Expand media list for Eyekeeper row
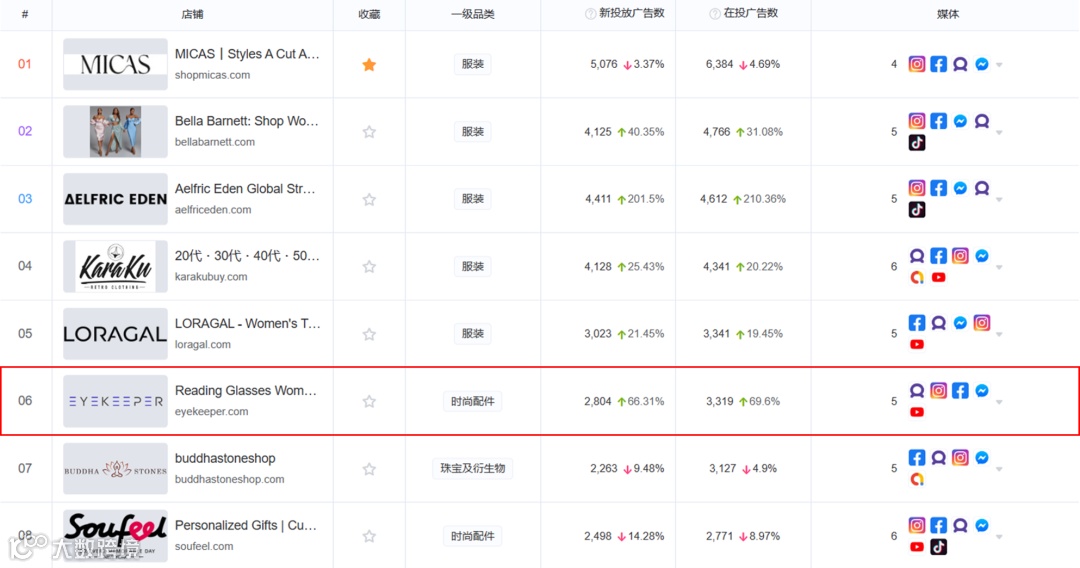The height and width of the screenshot is (568, 1080). [x=999, y=402]
